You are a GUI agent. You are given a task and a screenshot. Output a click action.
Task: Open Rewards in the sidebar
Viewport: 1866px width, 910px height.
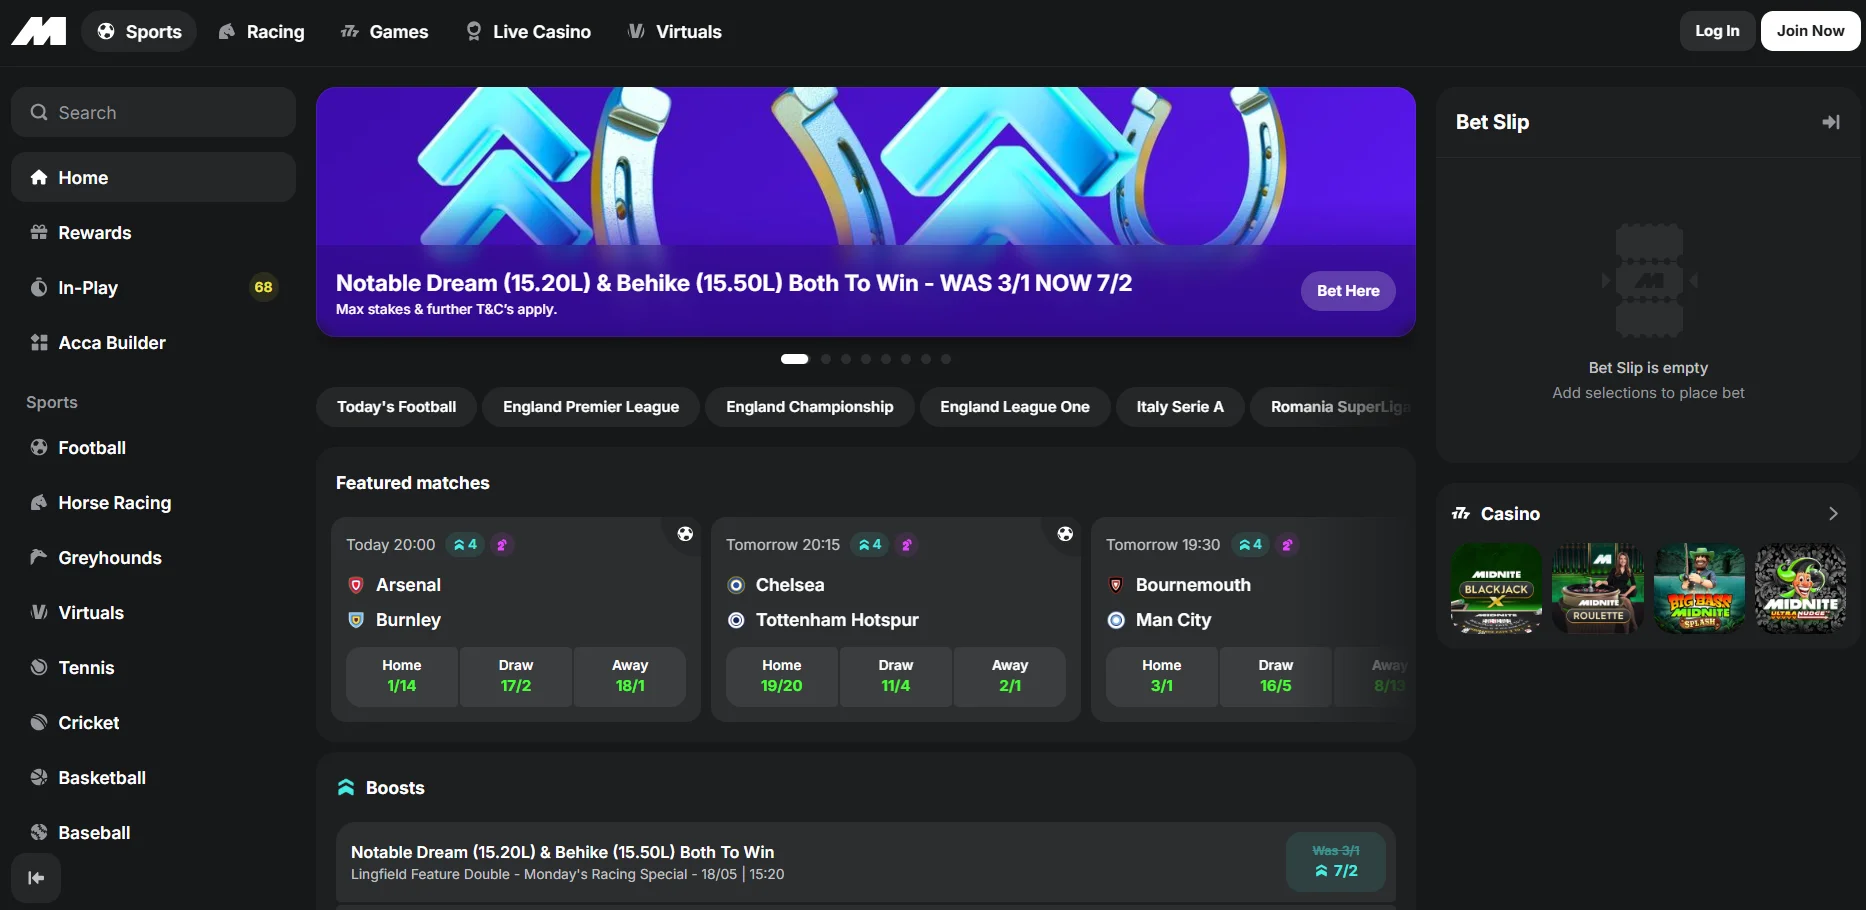(153, 232)
